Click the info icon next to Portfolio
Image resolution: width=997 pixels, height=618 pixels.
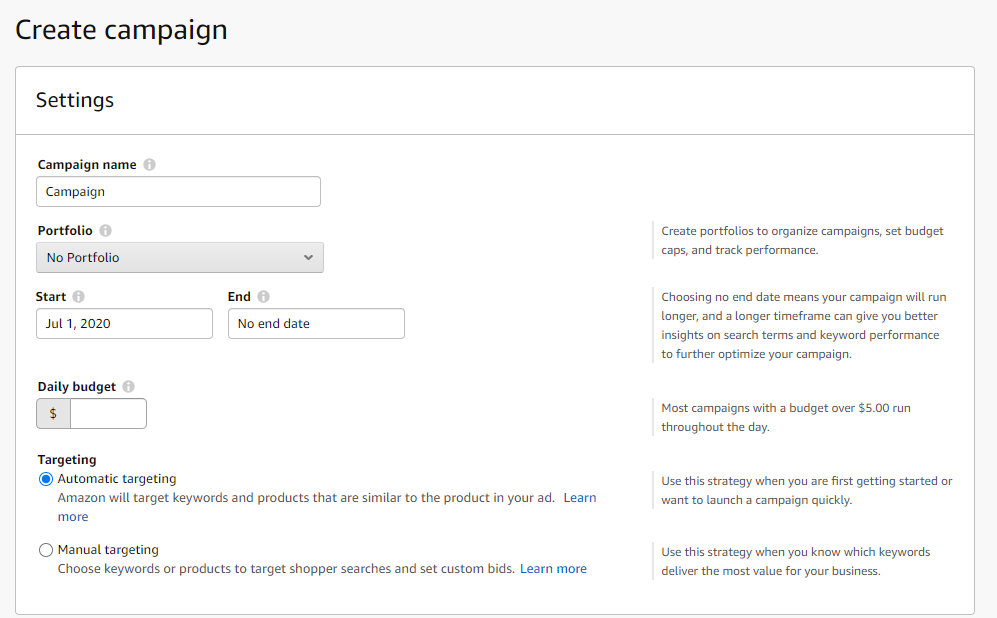106,231
